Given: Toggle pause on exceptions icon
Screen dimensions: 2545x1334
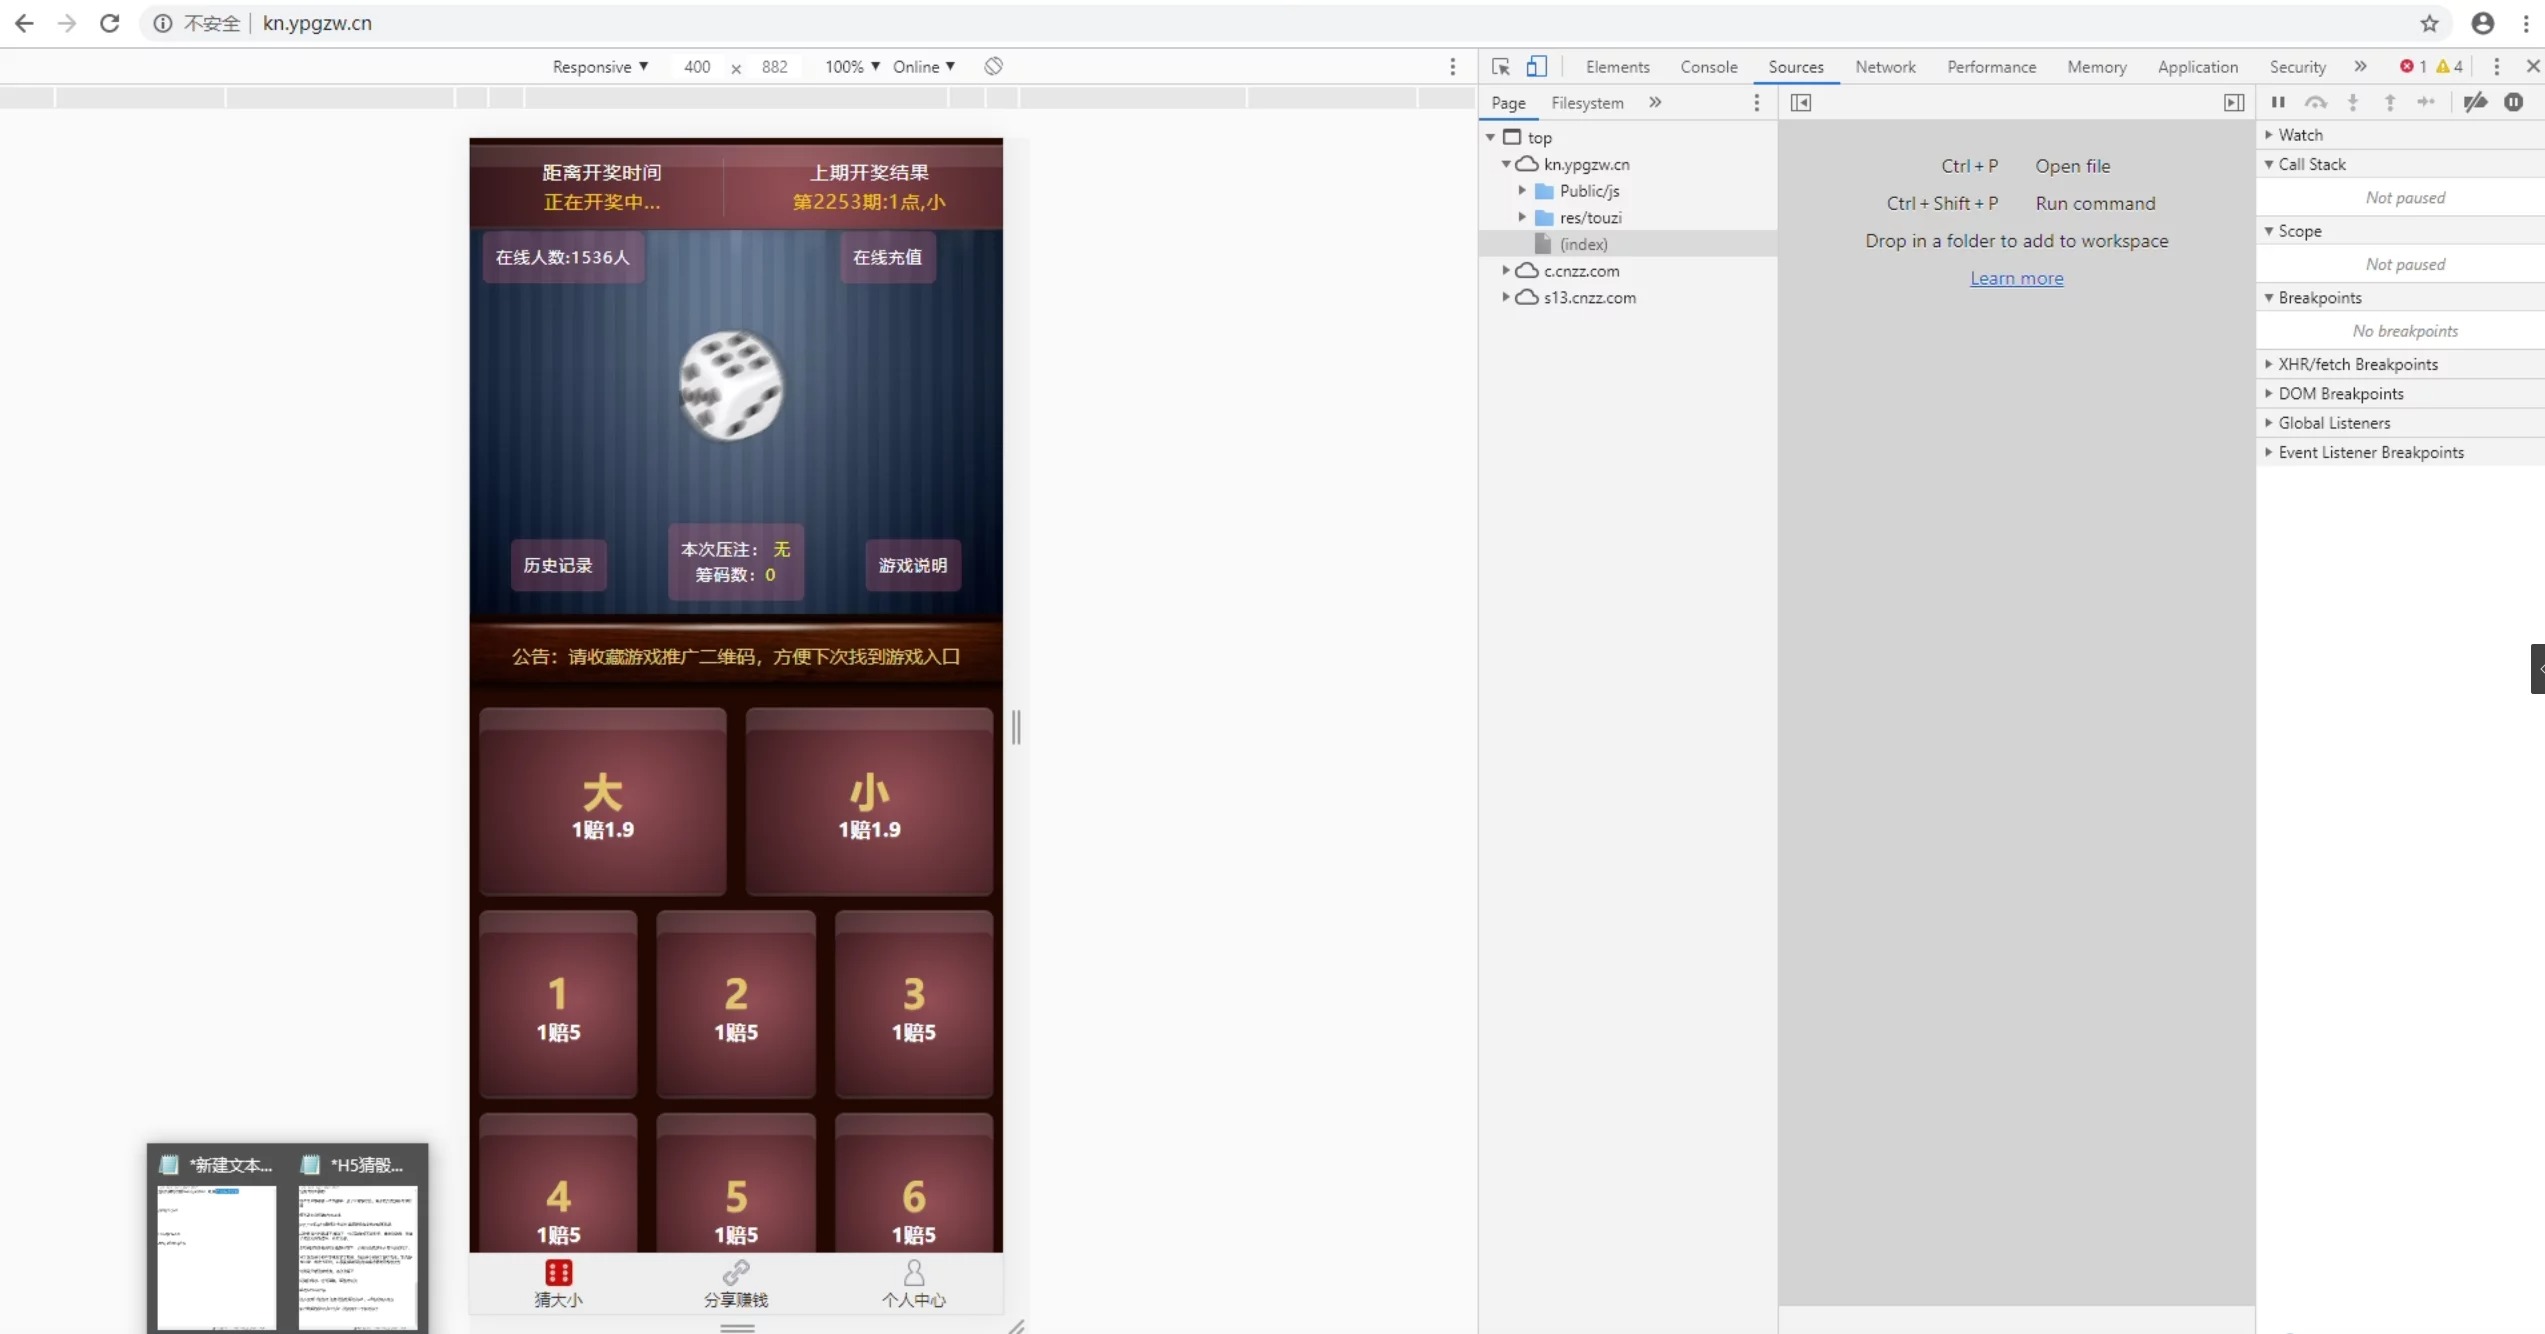Looking at the screenshot, I should [x=2514, y=102].
